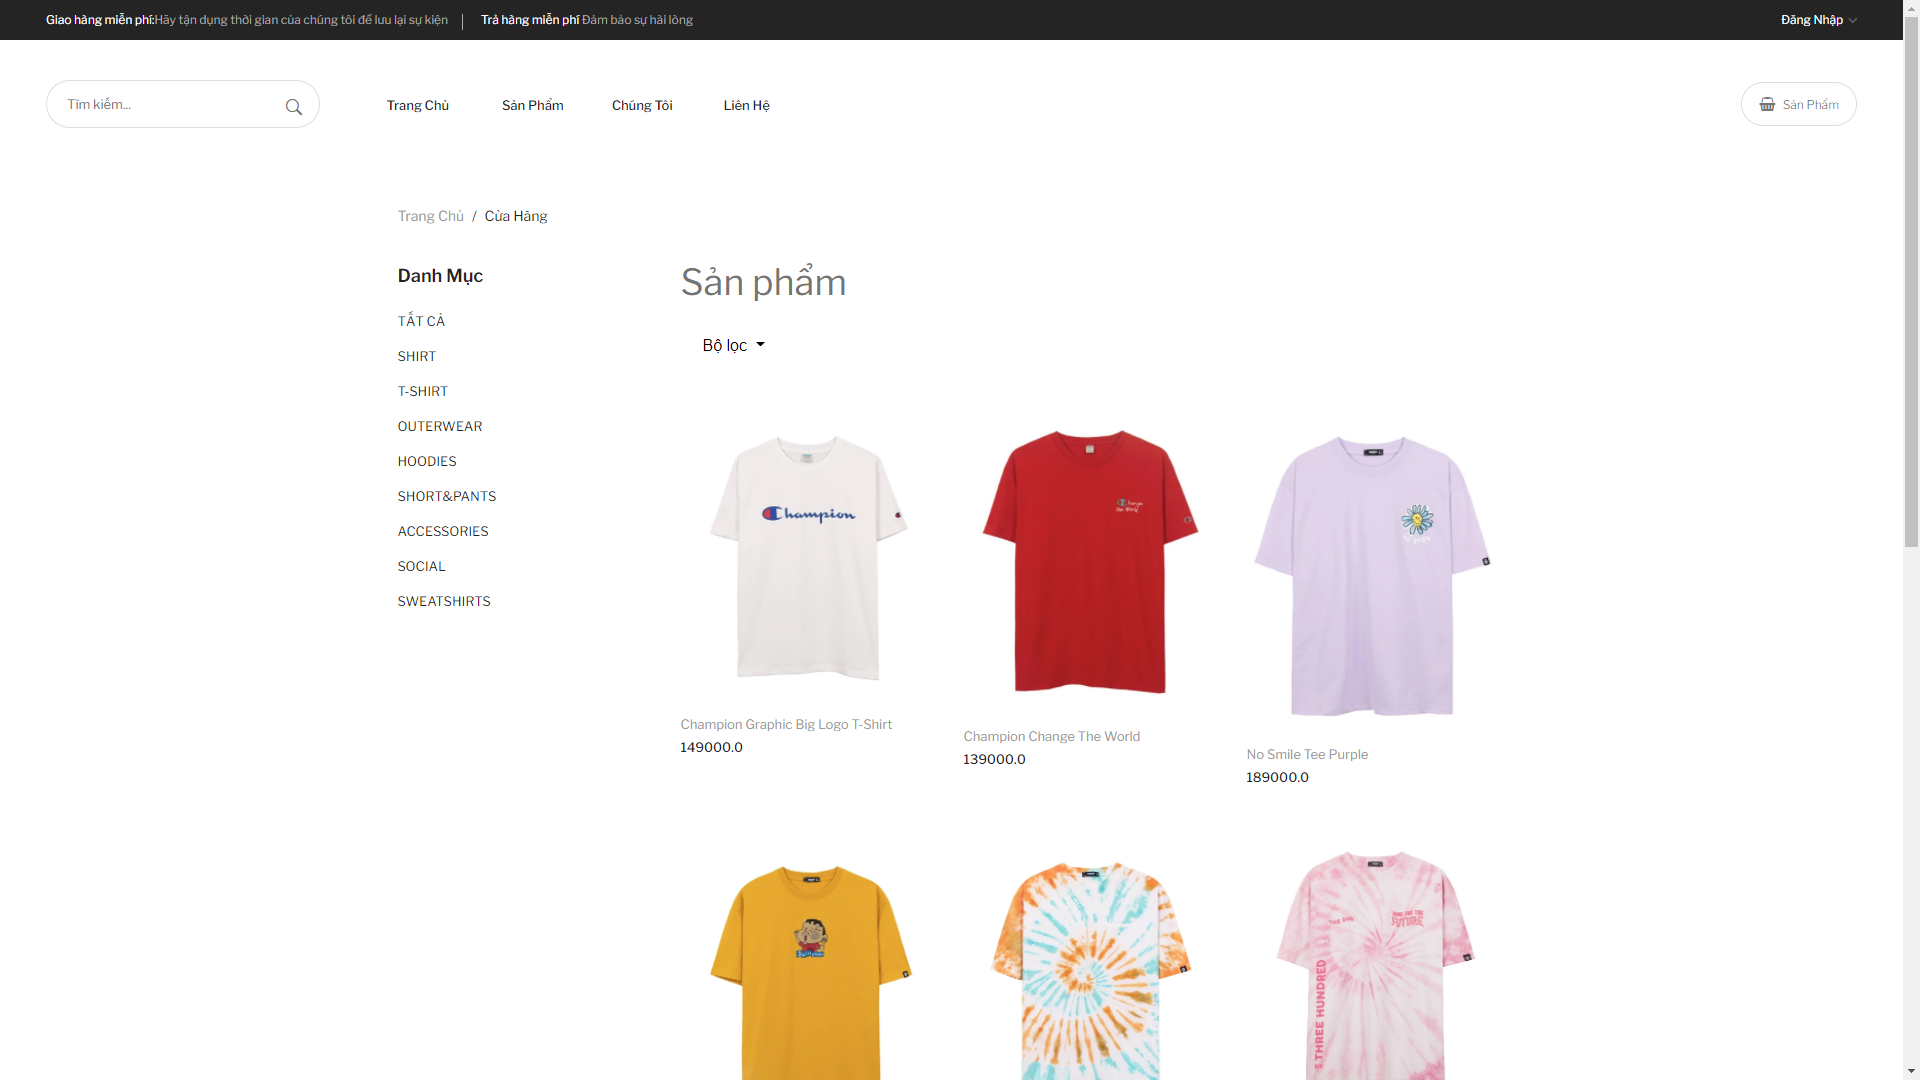Show the TẤT CẢ category
Image resolution: width=1920 pixels, height=1080 pixels.
coord(420,321)
